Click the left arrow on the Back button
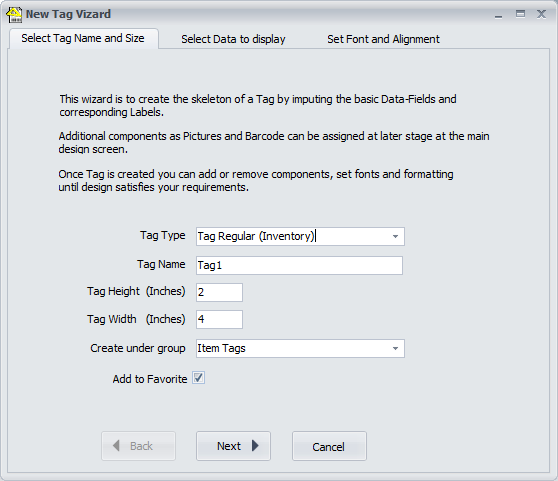The height and width of the screenshot is (481, 558). tap(116, 445)
